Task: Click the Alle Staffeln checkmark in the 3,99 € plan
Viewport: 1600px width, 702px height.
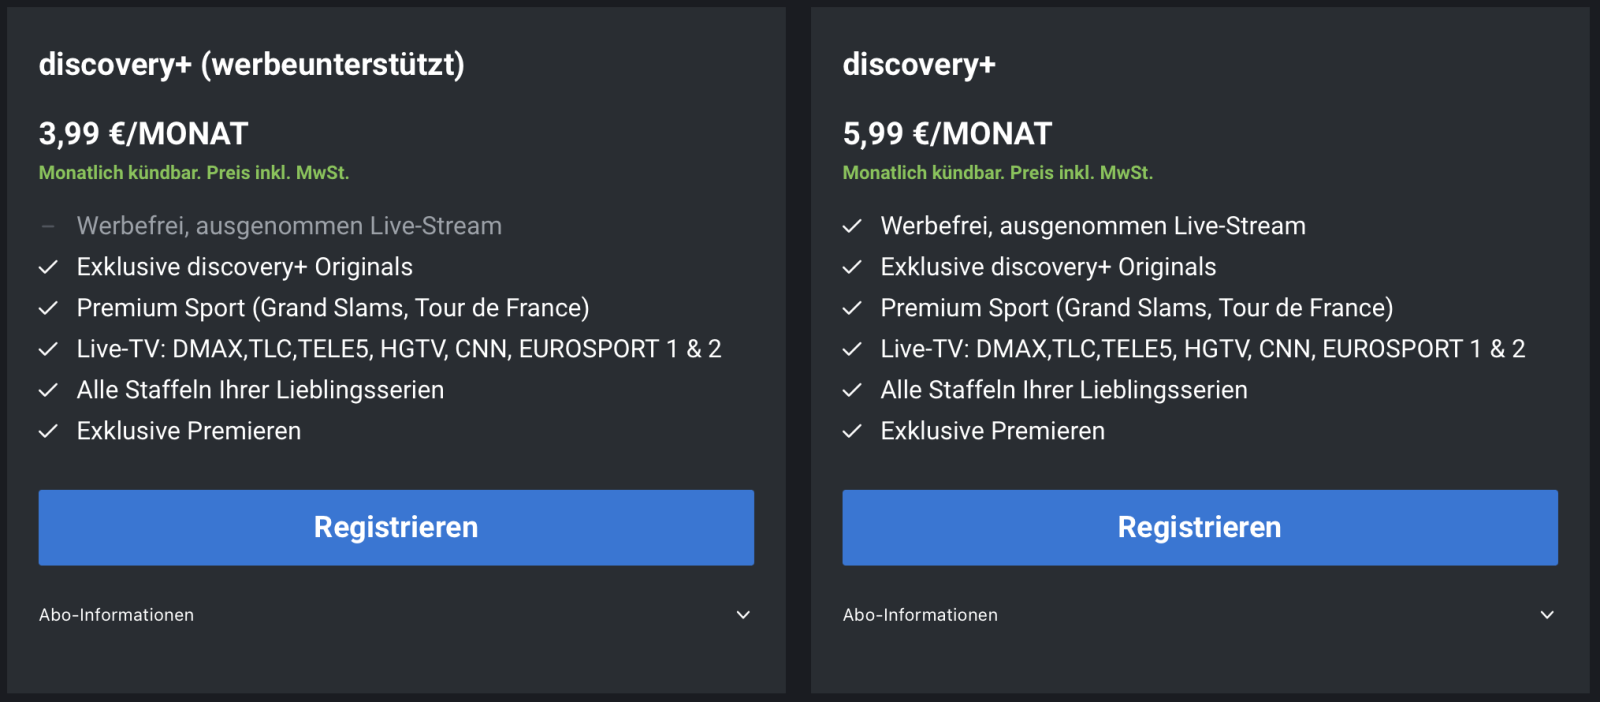Action: coord(48,390)
